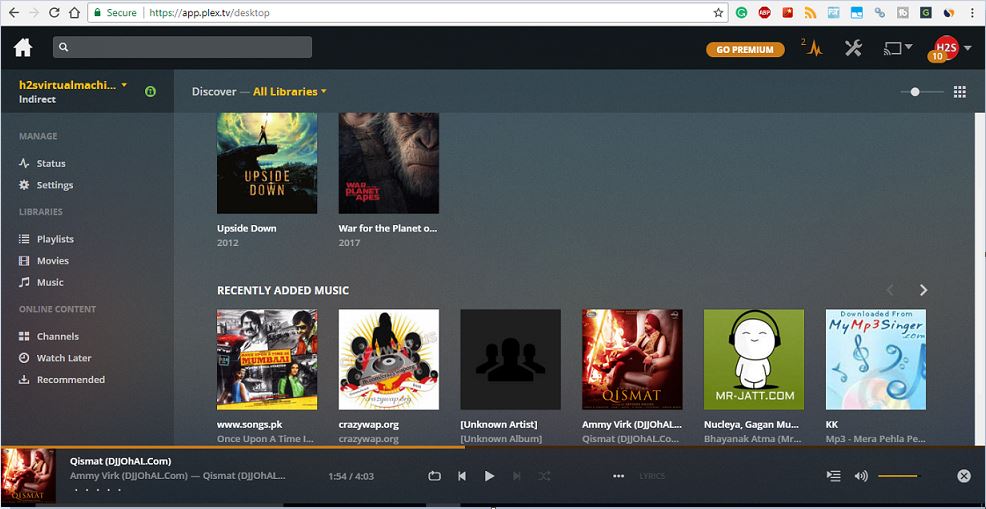Viewport: 986px width, 509px height.
Task: Skip to previous track
Action: [462, 476]
